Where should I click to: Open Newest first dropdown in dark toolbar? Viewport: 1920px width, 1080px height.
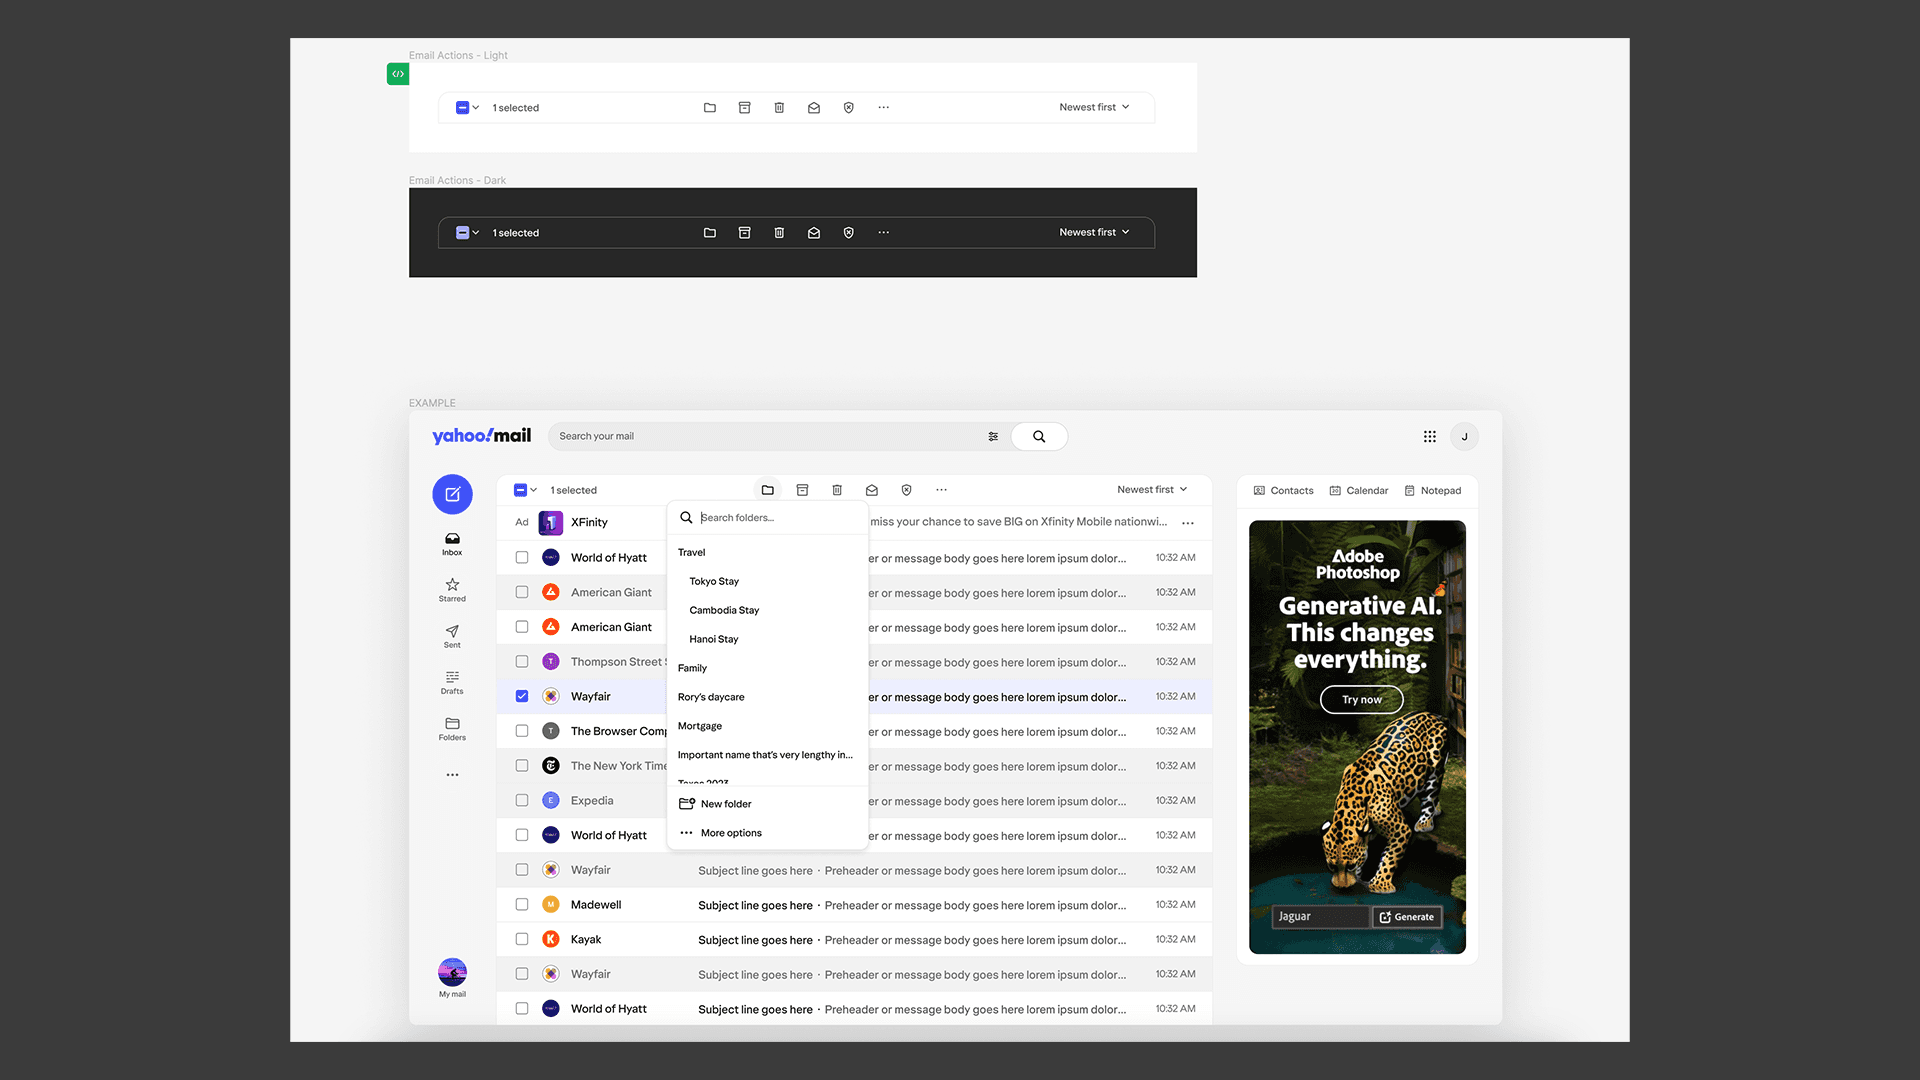coord(1094,232)
